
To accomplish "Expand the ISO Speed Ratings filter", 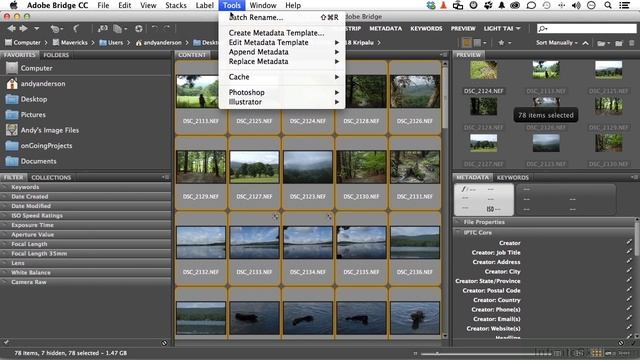I will 86,216.
